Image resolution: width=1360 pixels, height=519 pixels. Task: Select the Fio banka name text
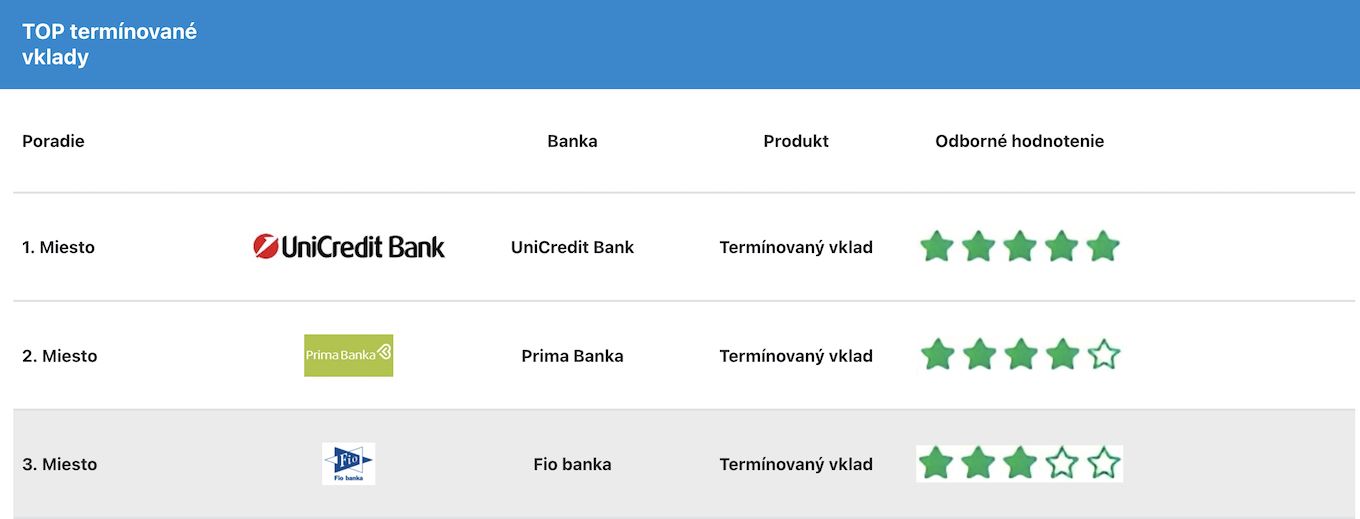[572, 464]
